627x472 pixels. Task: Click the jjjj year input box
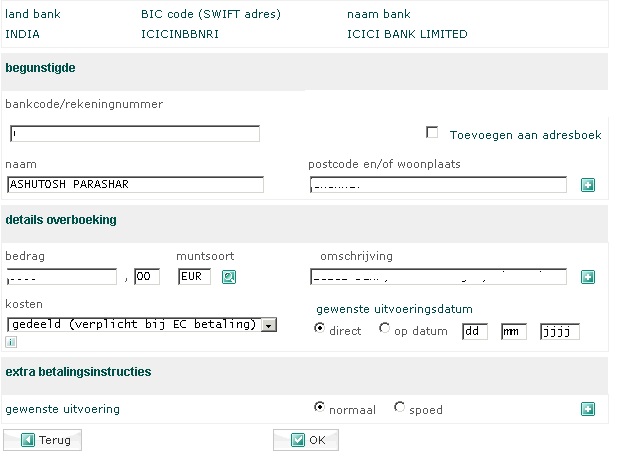(x=559, y=331)
